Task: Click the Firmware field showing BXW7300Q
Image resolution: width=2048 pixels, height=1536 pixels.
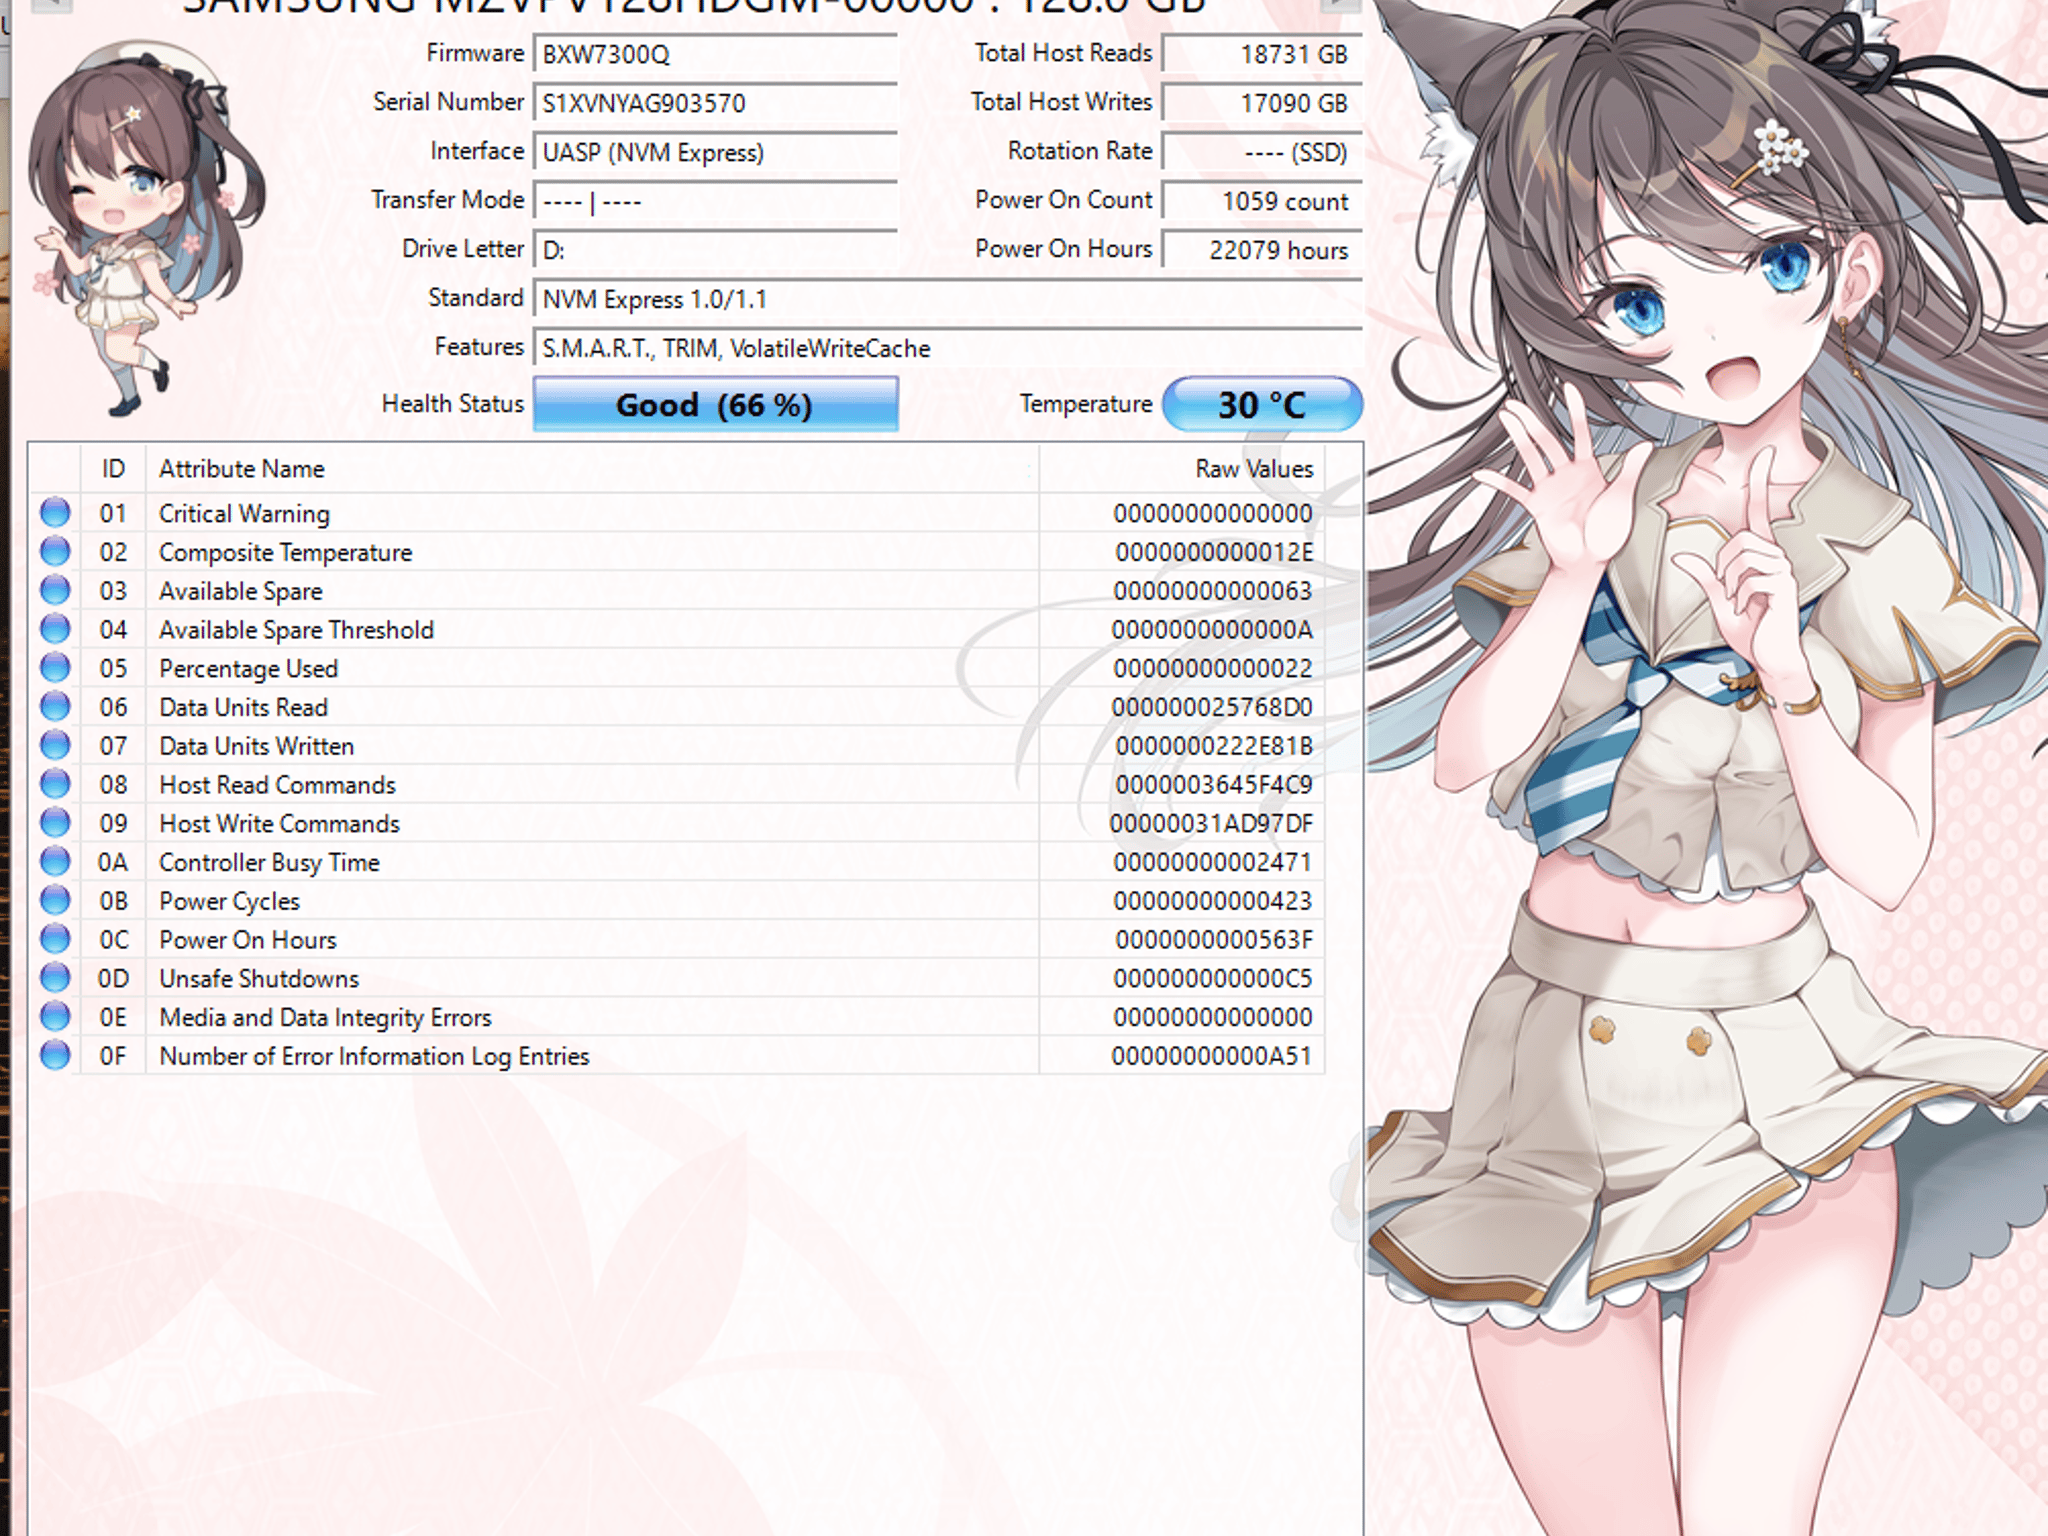Action: tap(715, 54)
